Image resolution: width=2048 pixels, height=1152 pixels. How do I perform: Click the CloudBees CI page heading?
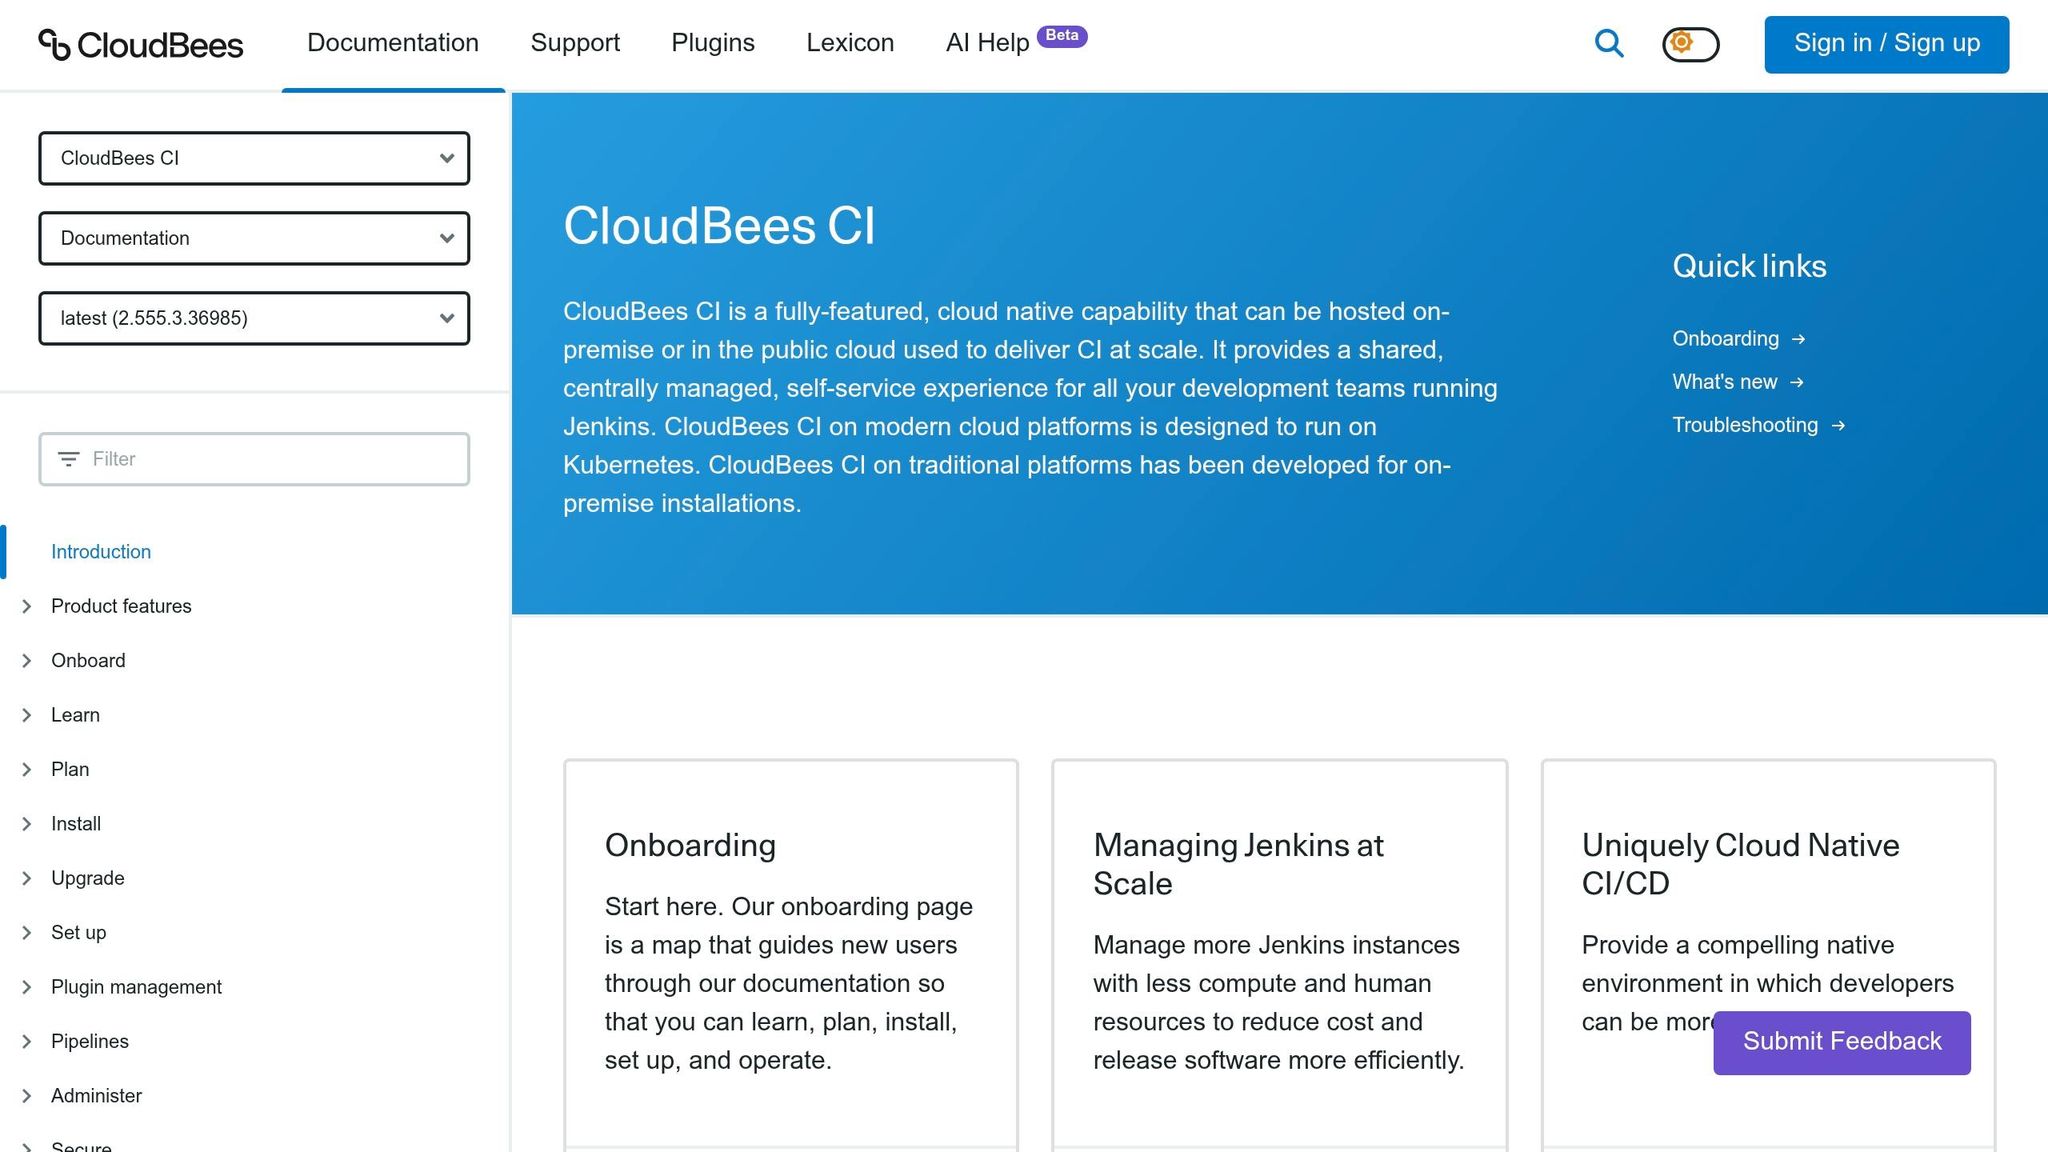pos(719,226)
